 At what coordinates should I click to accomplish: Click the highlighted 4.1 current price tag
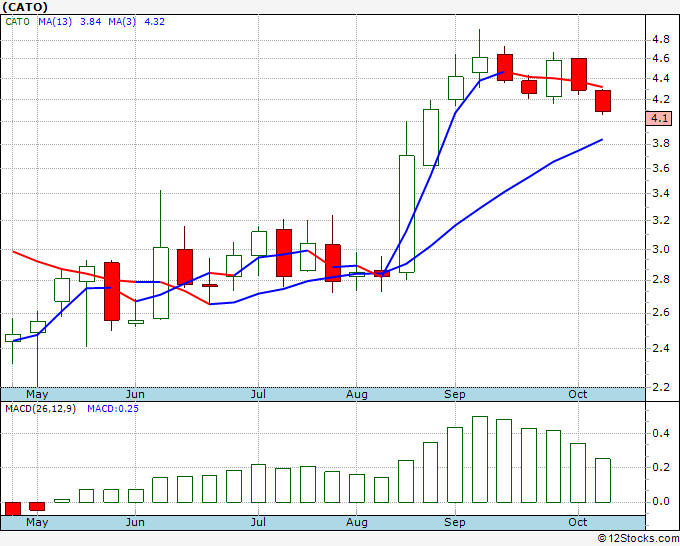(659, 118)
